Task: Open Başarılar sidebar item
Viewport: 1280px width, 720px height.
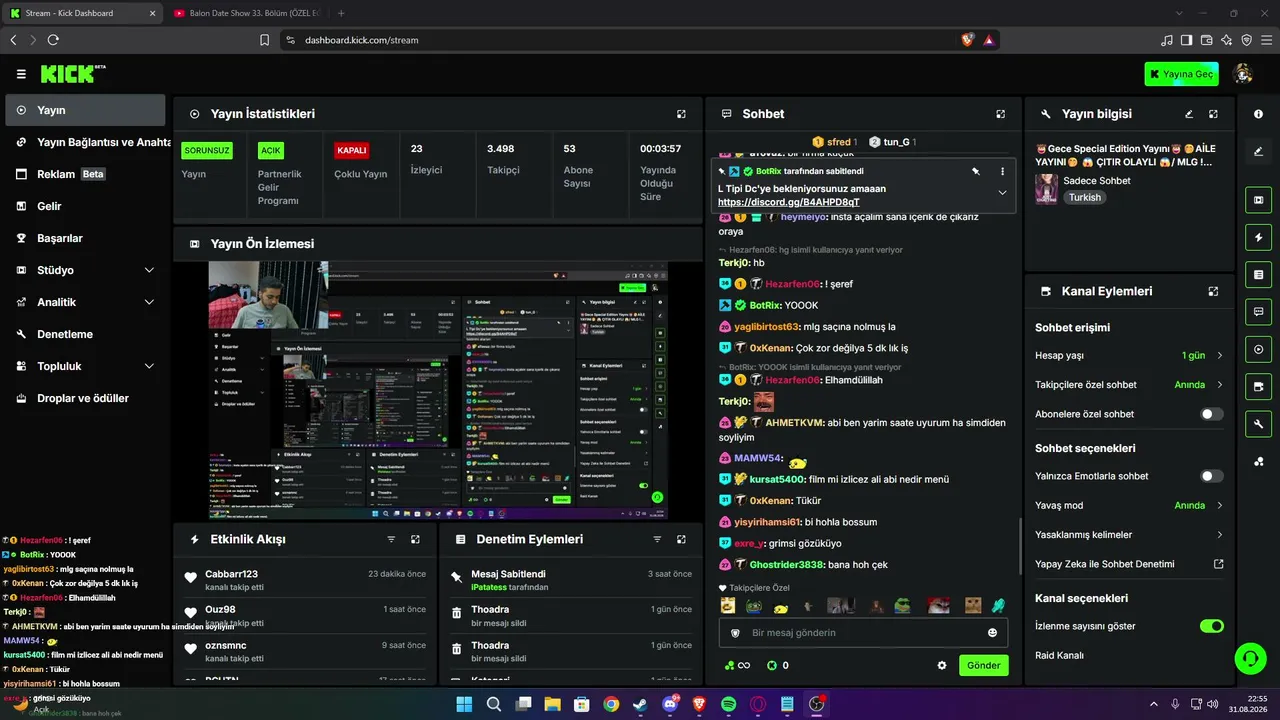Action: pos(85,238)
